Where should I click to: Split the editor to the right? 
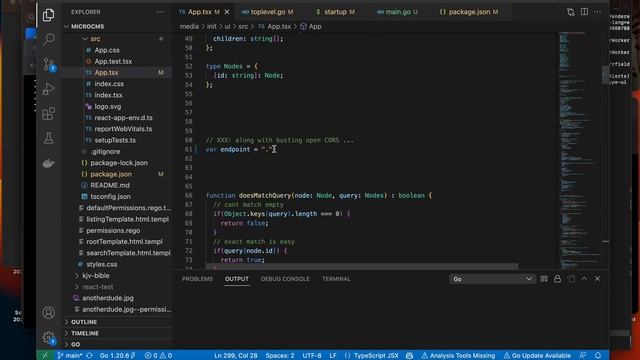point(584,12)
